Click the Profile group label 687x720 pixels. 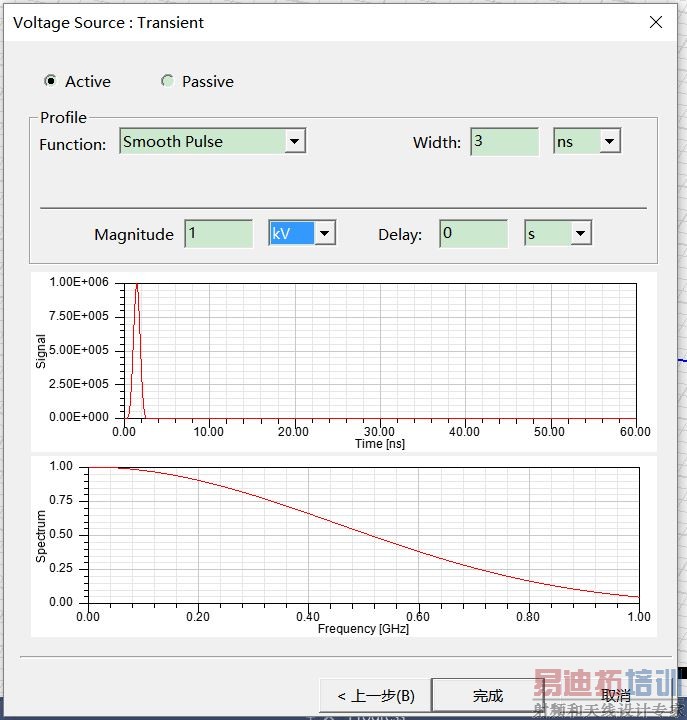click(63, 118)
